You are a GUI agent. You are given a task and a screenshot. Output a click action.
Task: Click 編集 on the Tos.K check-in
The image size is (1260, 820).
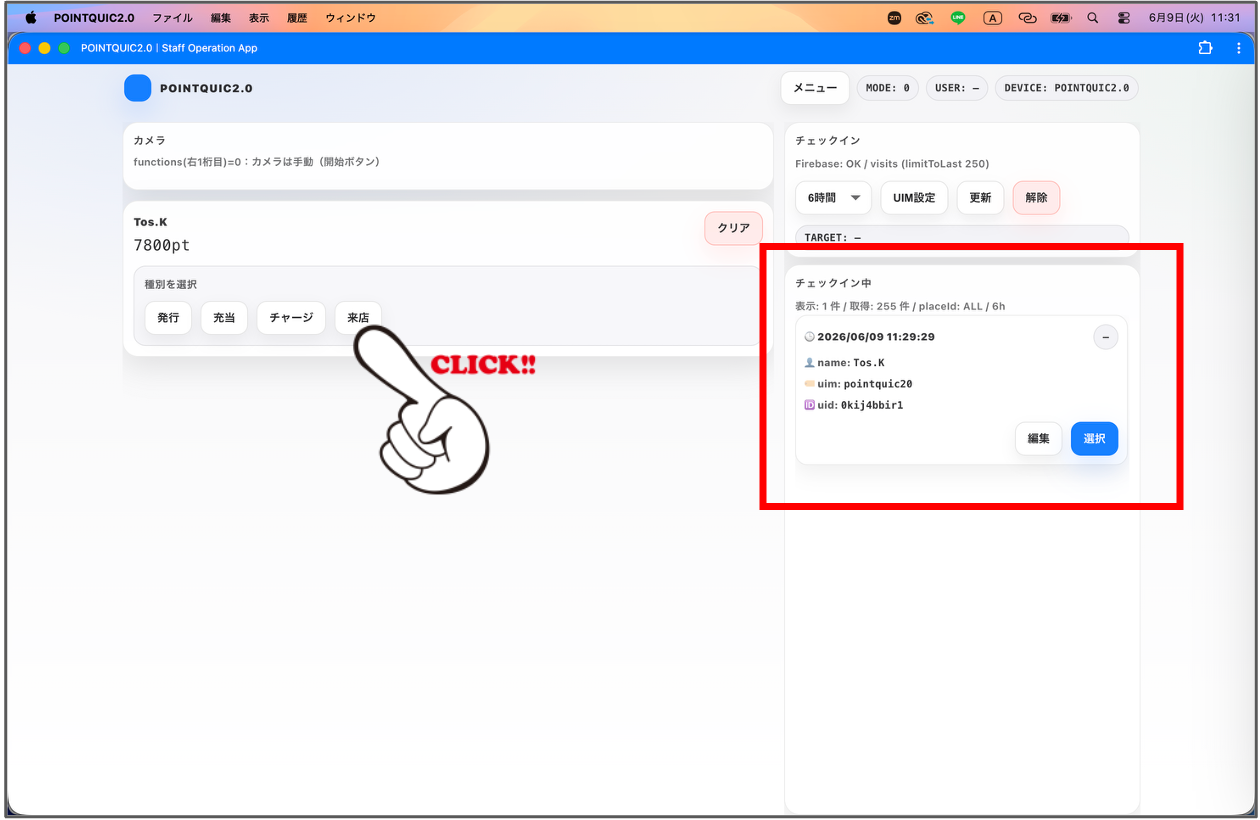[x=1038, y=439]
